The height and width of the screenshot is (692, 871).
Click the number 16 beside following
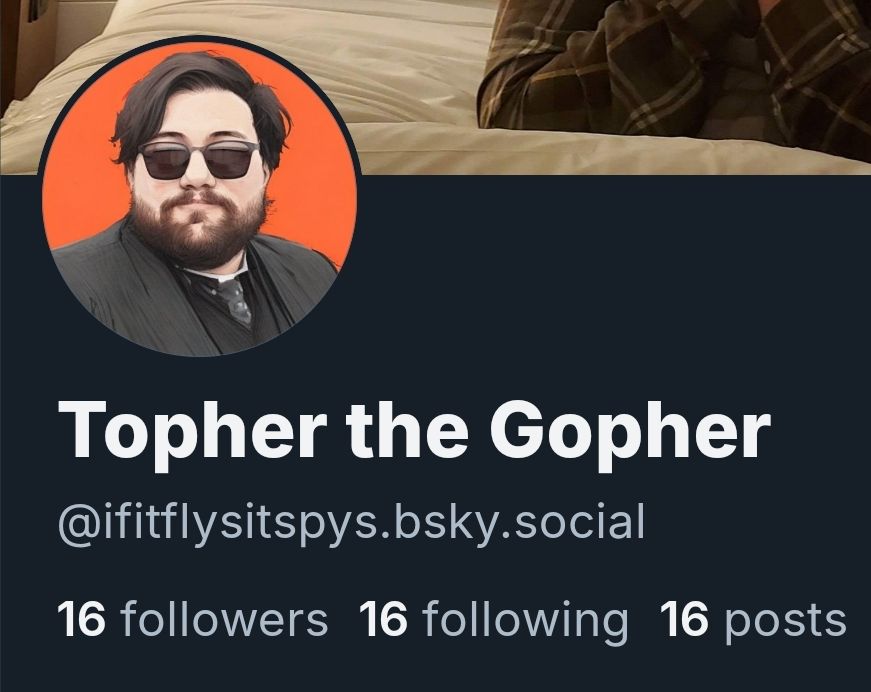point(383,619)
